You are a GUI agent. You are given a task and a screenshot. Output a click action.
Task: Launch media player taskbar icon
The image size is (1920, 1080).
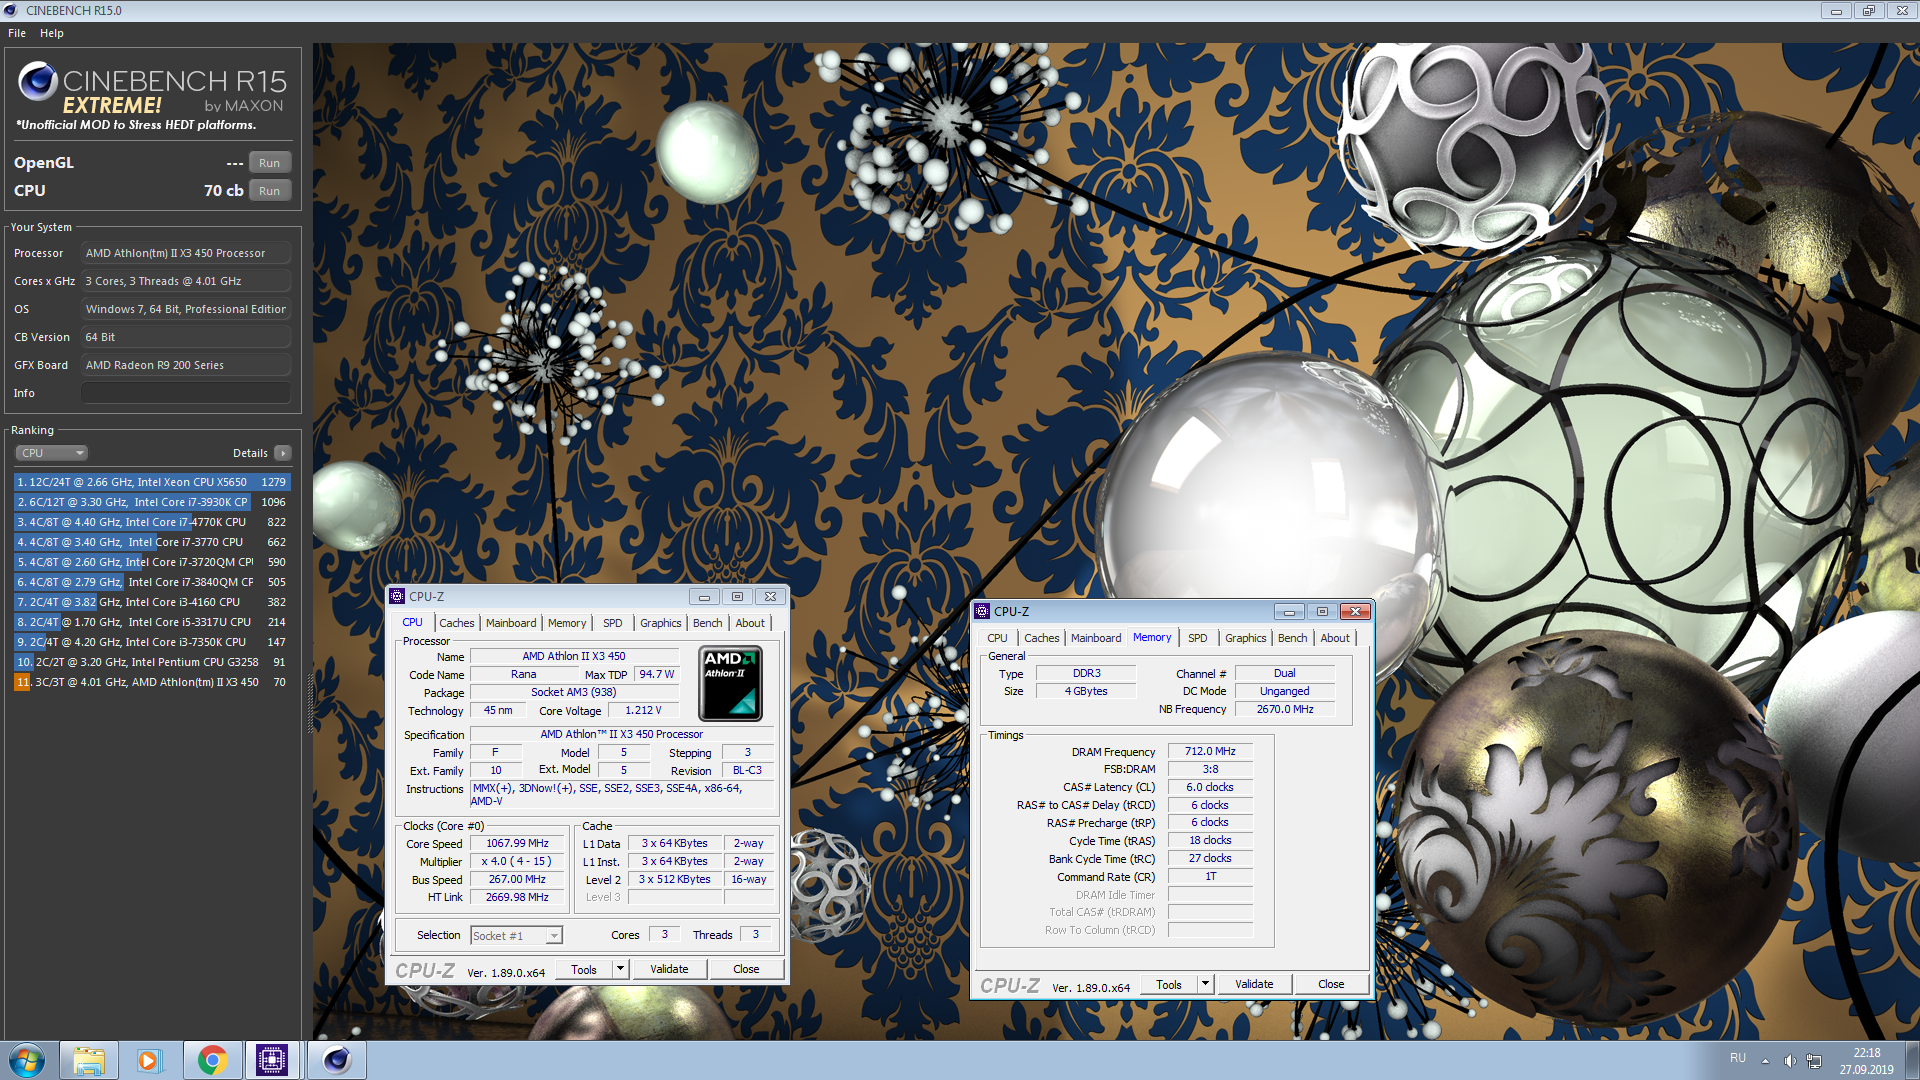[150, 1060]
